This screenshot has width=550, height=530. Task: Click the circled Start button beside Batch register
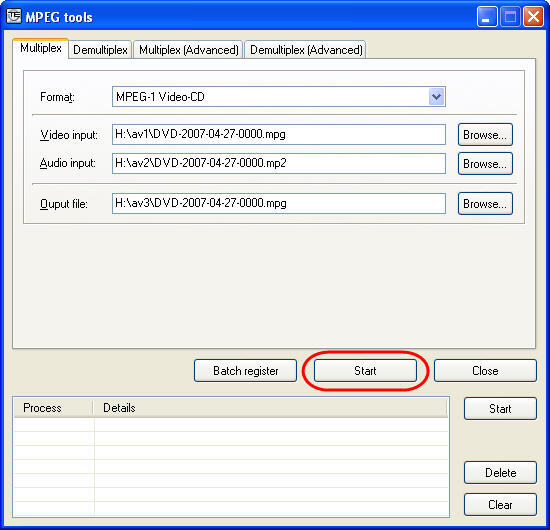point(365,370)
